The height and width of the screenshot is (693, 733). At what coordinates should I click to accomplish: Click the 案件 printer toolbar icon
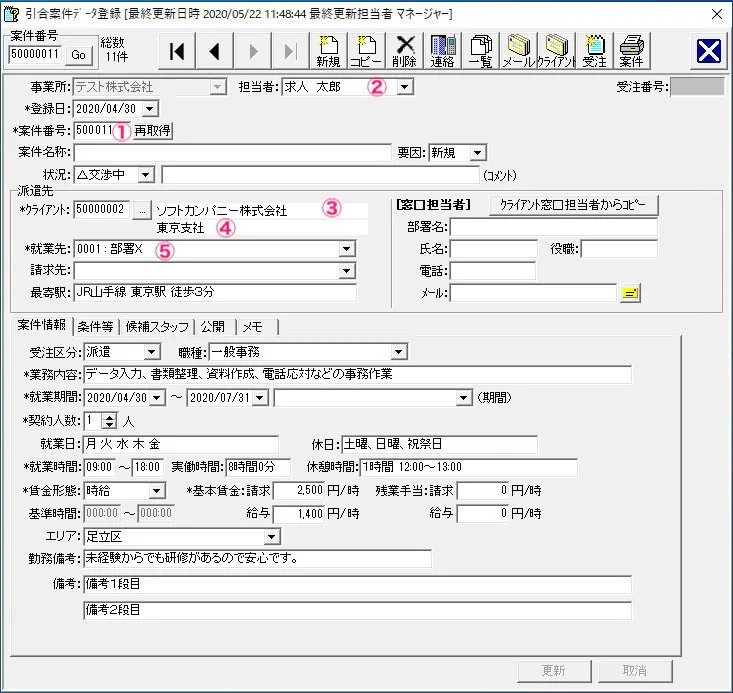pyautogui.click(x=631, y=51)
